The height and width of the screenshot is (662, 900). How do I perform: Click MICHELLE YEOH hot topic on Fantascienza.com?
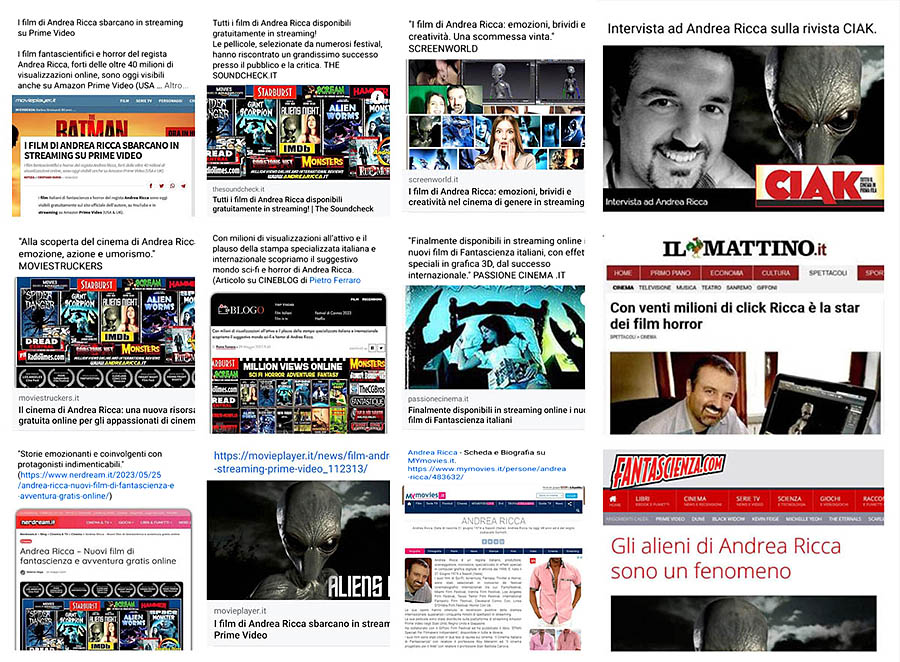pyautogui.click(x=804, y=518)
